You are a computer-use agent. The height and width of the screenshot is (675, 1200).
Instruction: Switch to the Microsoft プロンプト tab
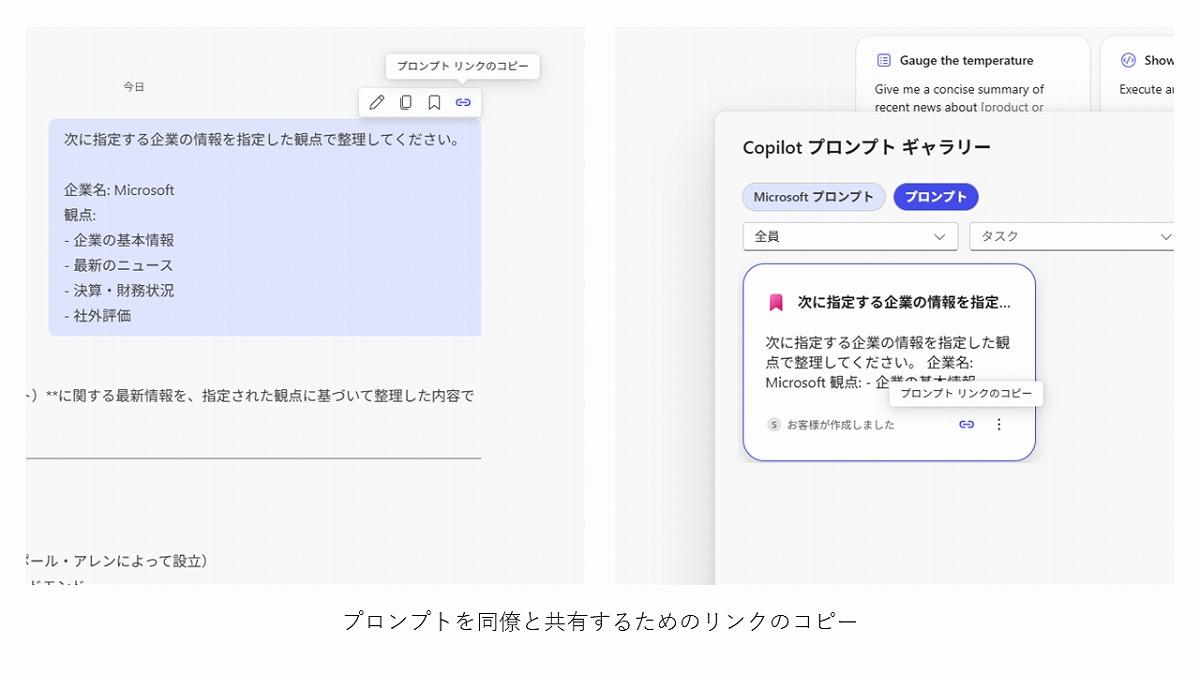pos(813,197)
